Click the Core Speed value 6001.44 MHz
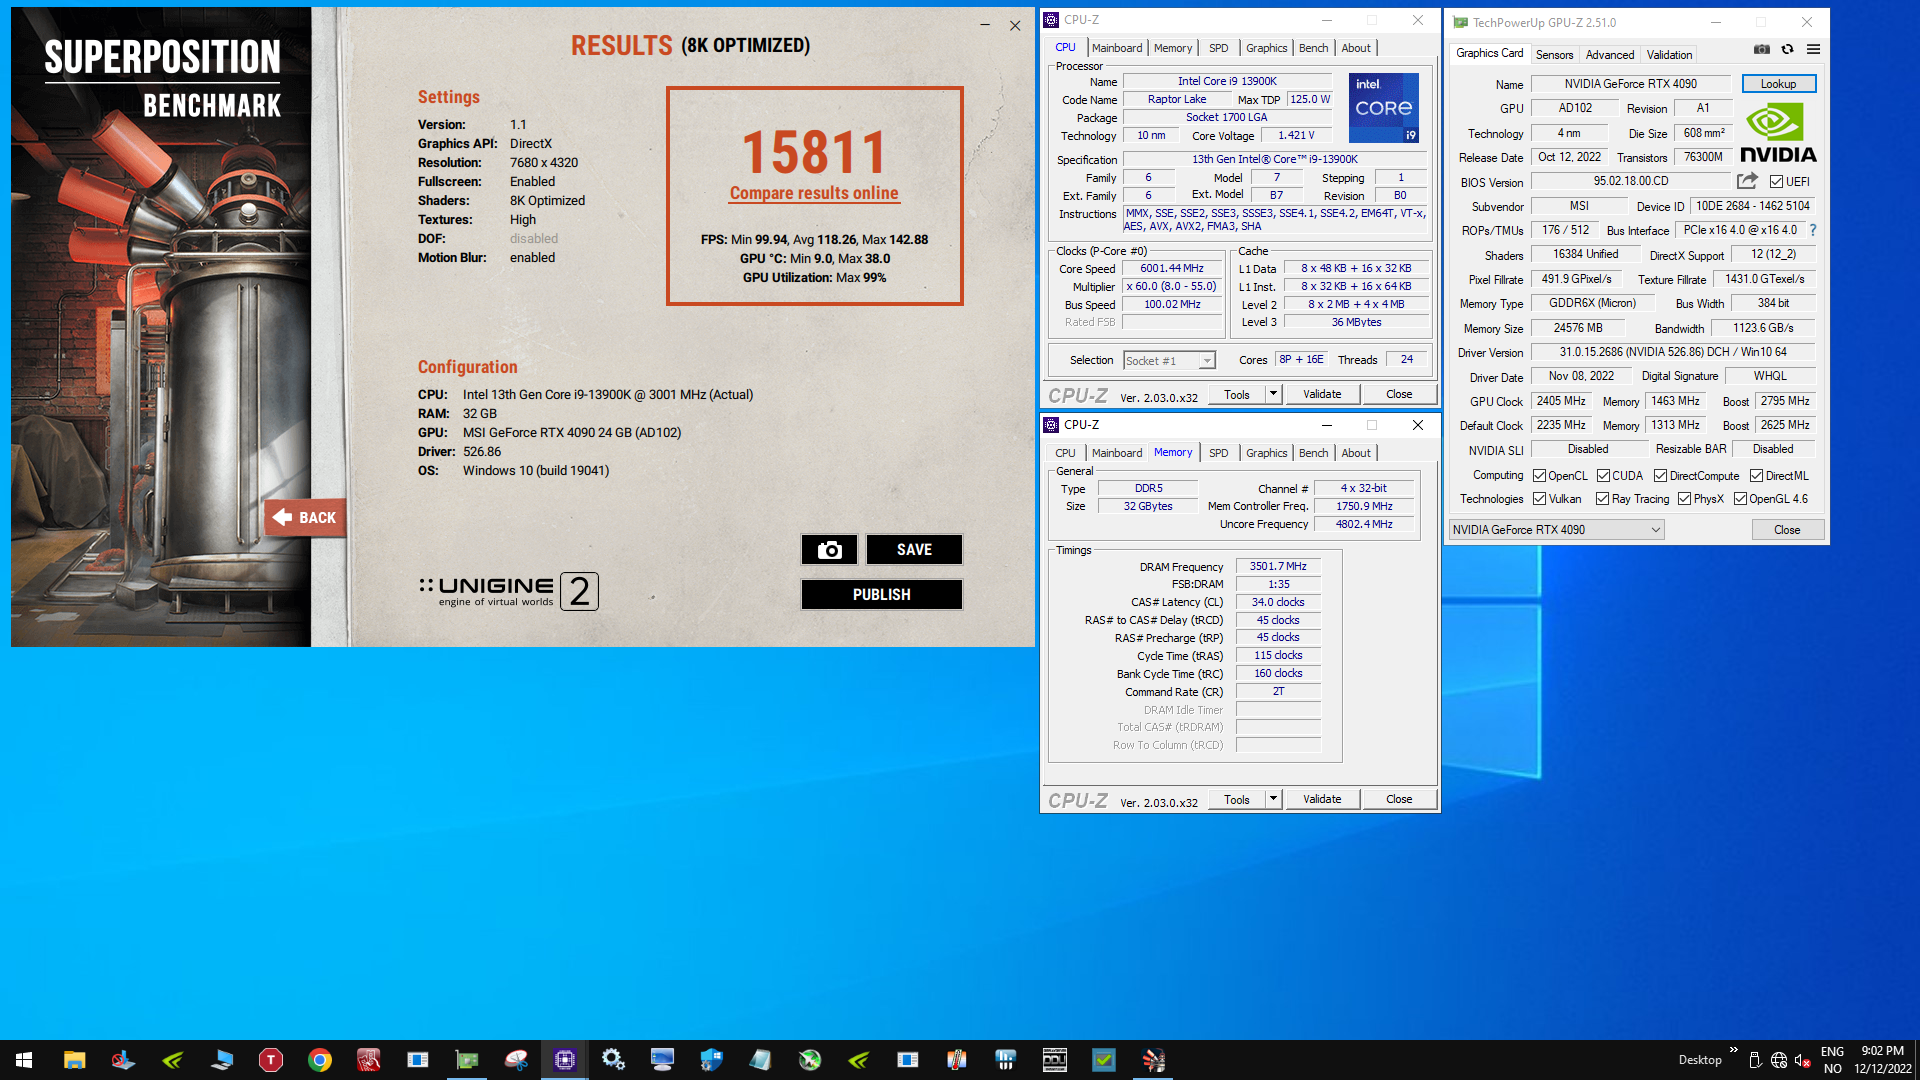This screenshot has height=1080, width=1920. pos(1172,268)
